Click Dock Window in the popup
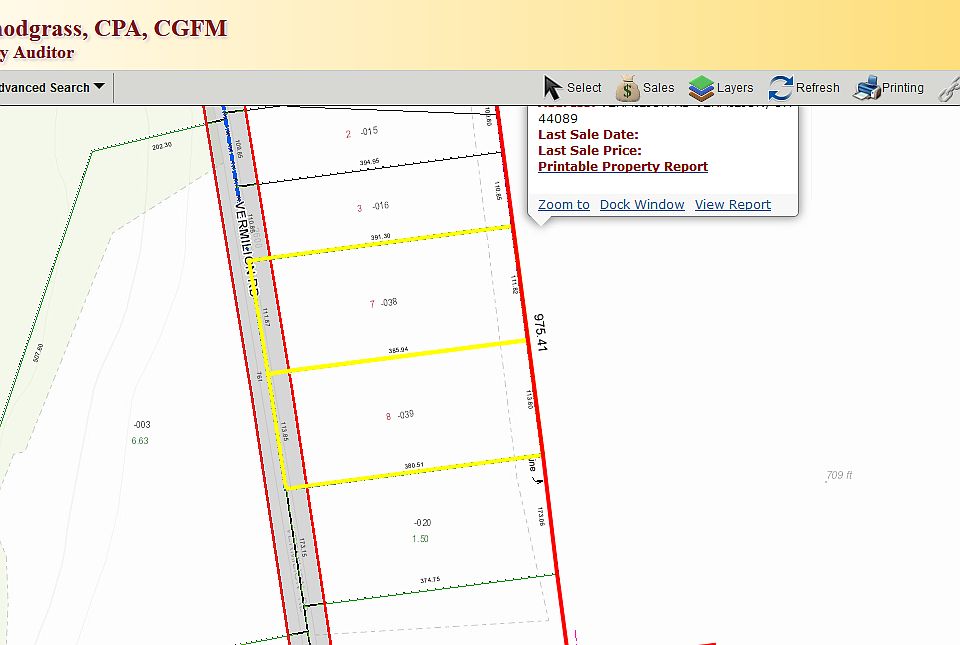This screenshot has width=960, height=645. click(642, 205)
